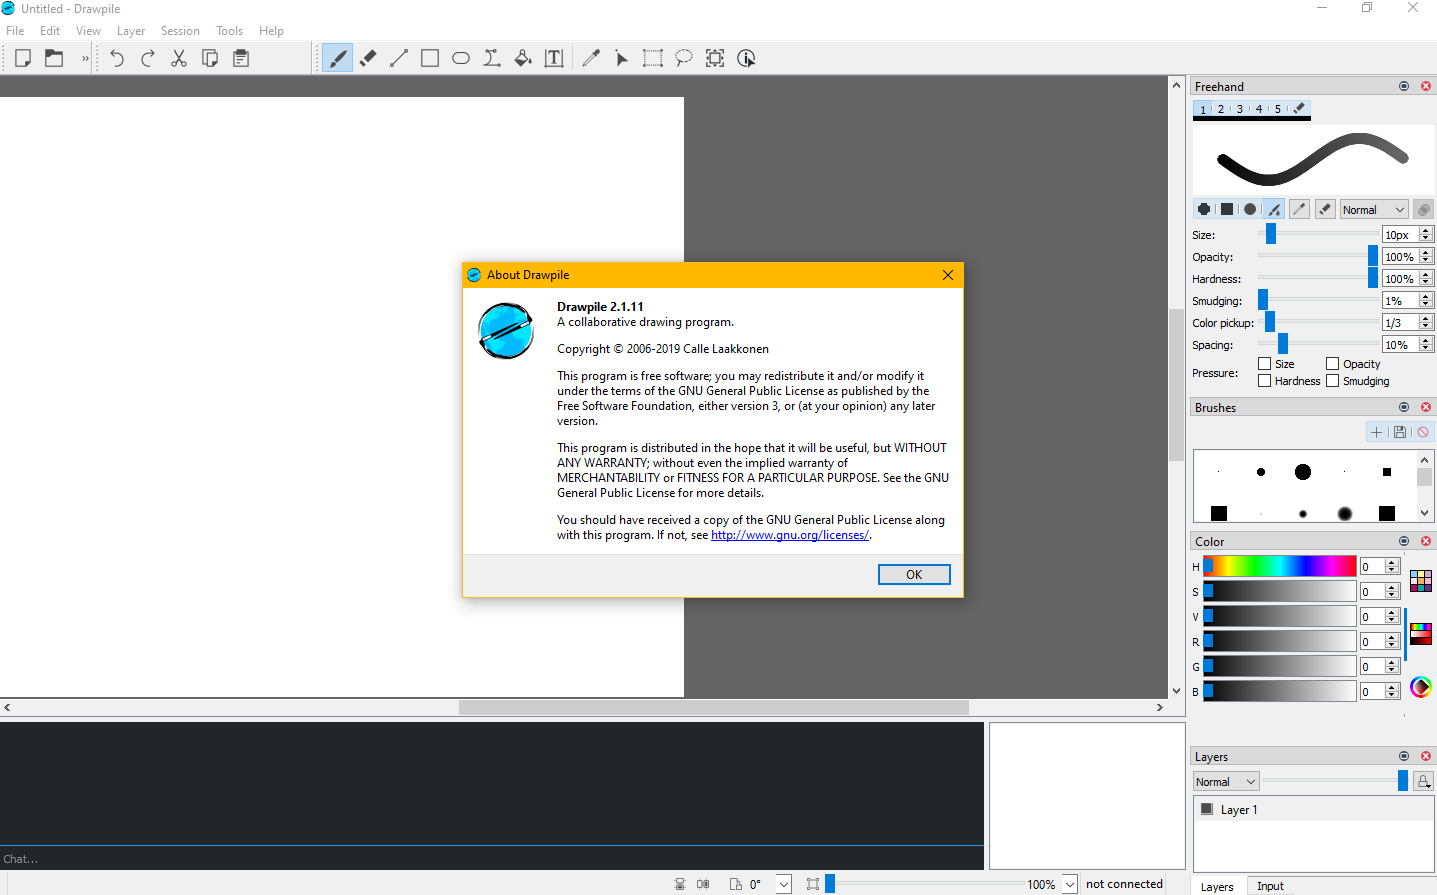
Task: Float the Layers dock panel
Action: click(x=1404, y=756)
